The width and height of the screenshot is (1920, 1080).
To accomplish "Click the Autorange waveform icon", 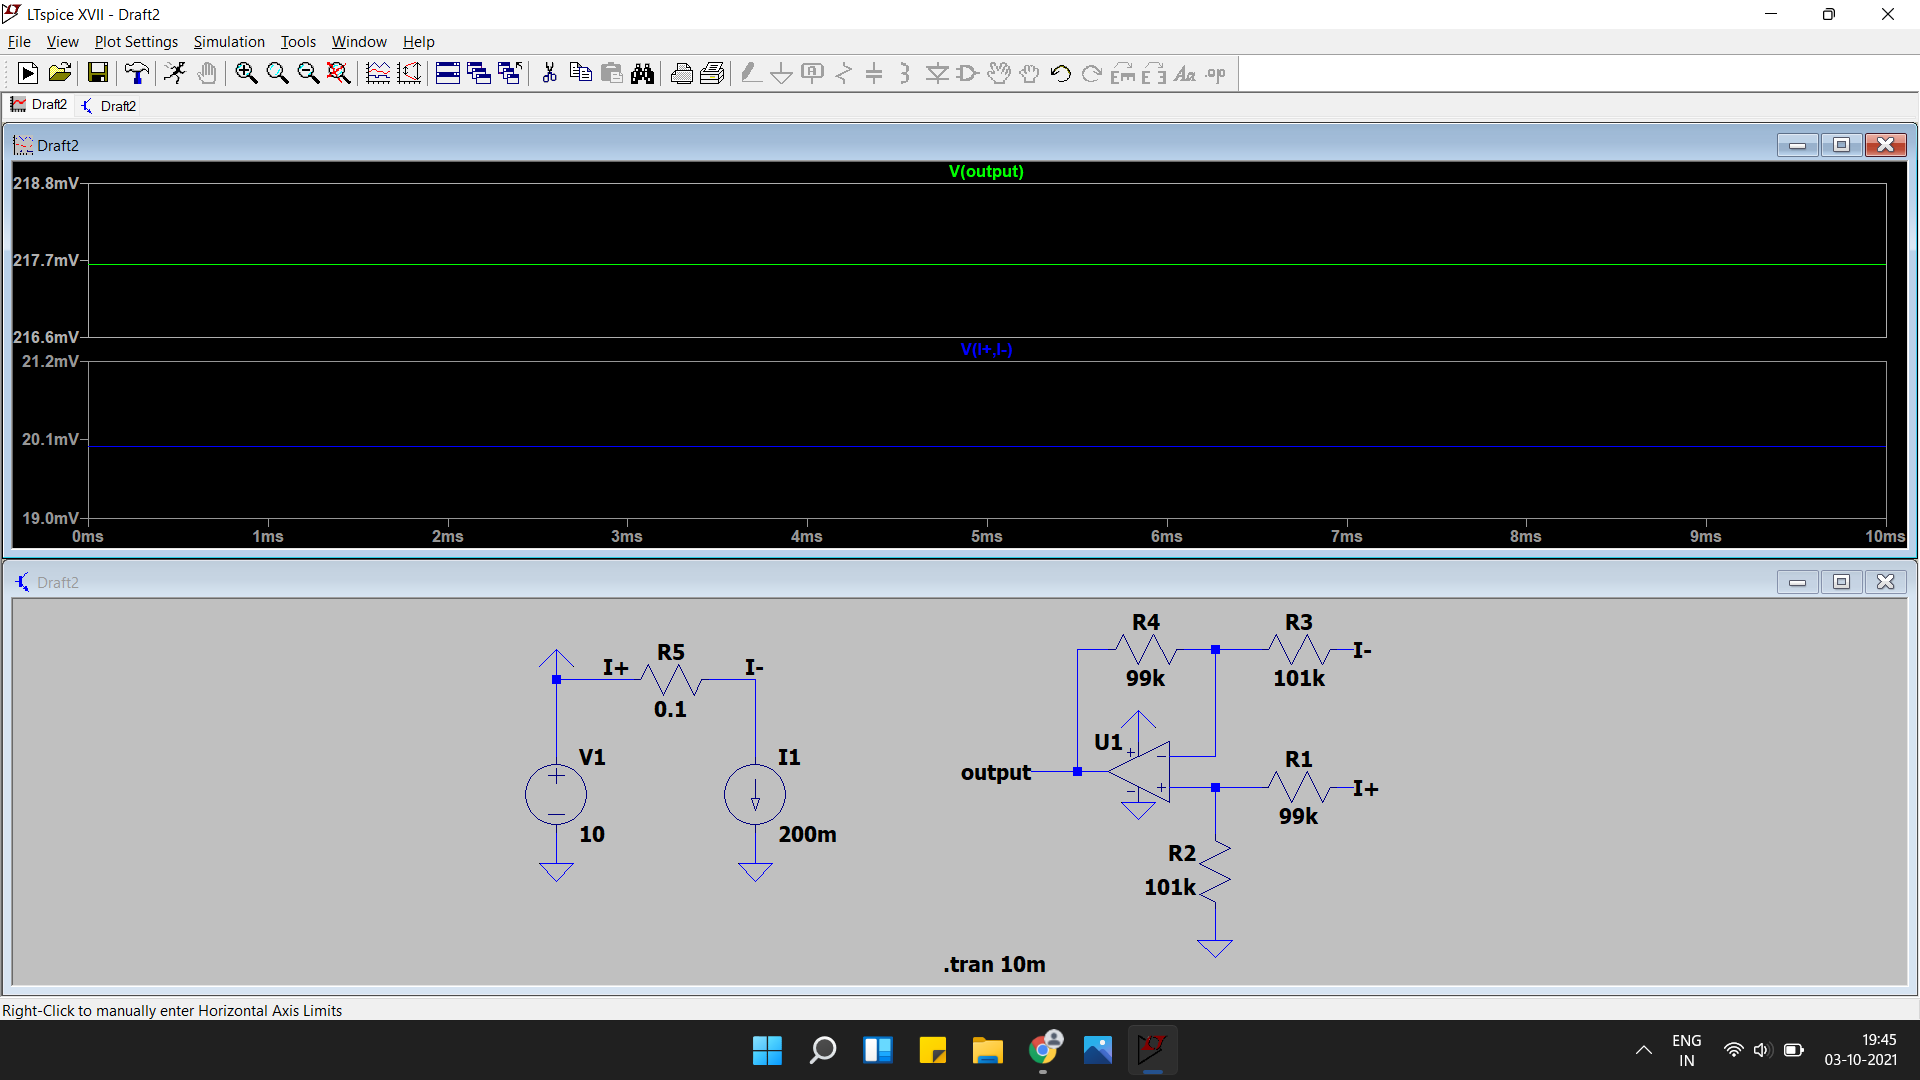I will 378,73.
